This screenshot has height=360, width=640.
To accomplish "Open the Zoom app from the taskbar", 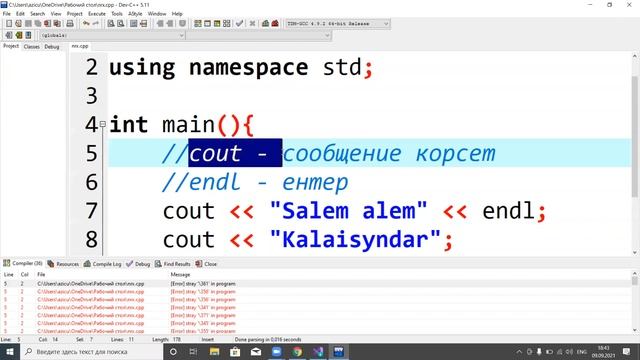I will 277,351.
